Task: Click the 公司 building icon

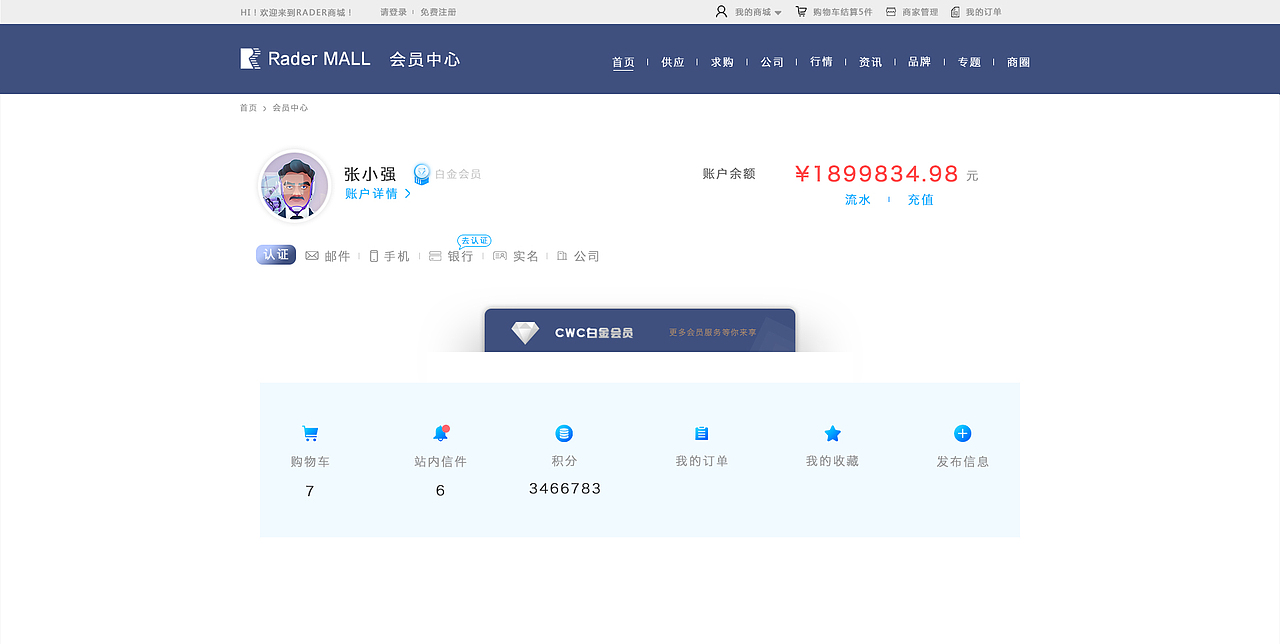Action: pyautogui.click(x=562, y=256)
